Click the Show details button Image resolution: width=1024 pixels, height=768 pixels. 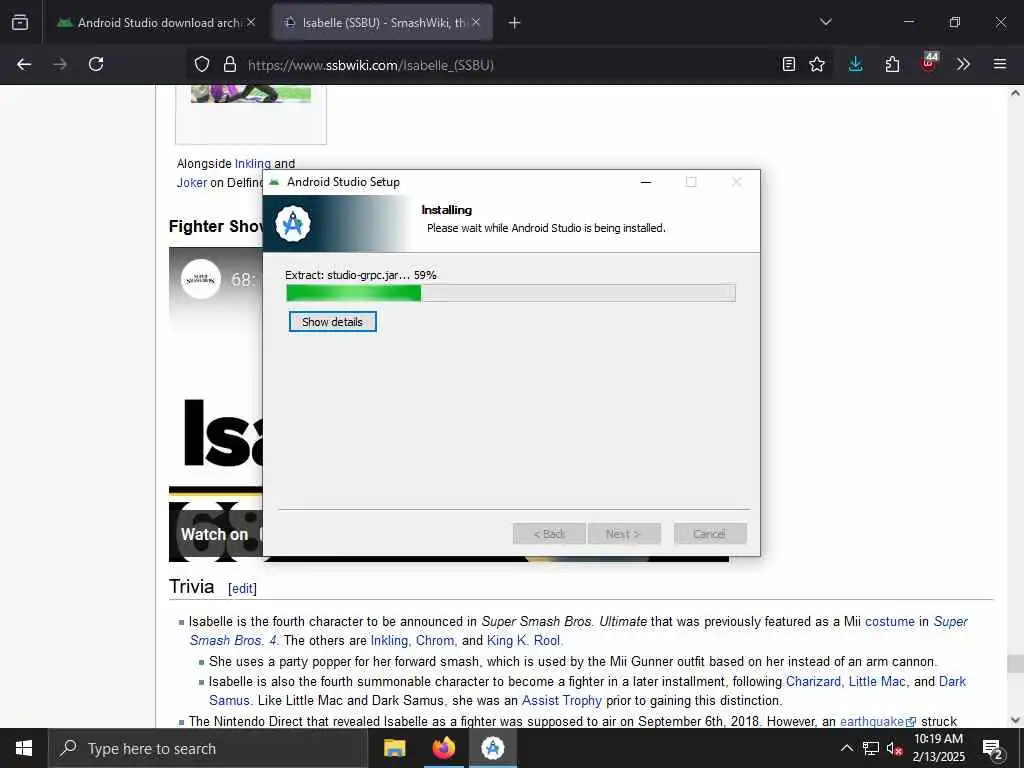pyautogui.click(x=332, y=321)
